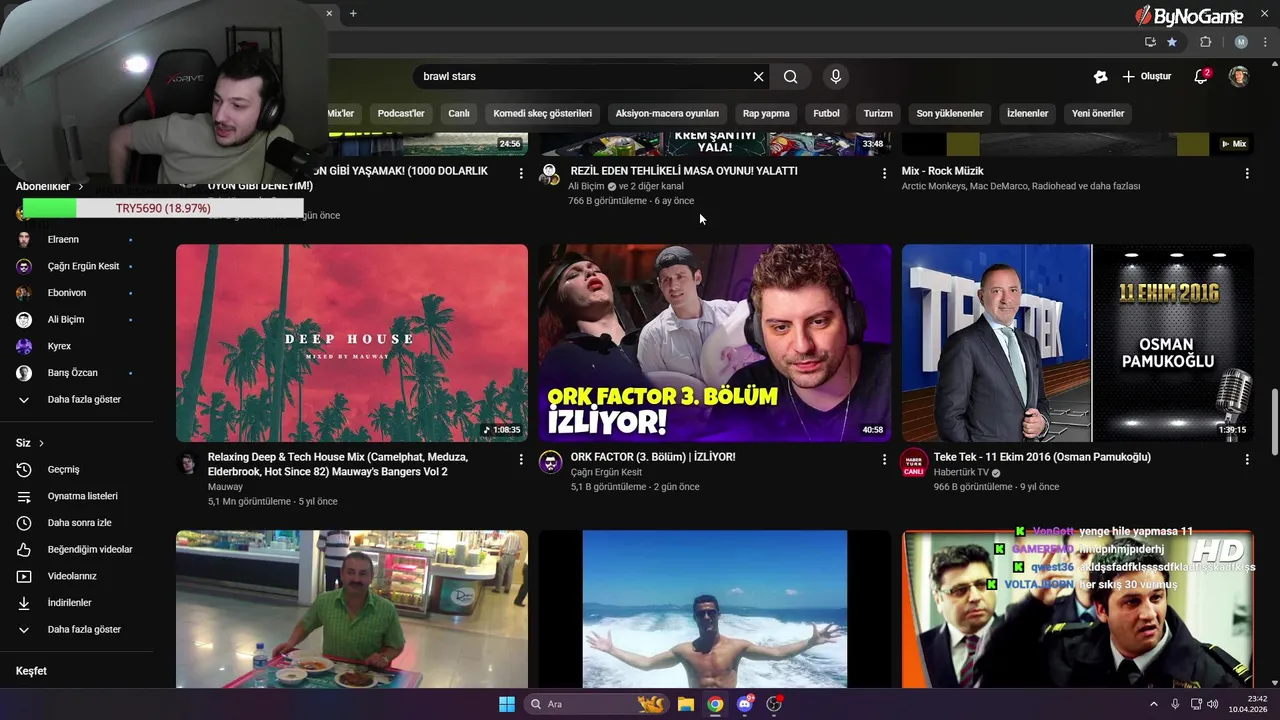
Task: Click the install app icon in address bar
Action: (x=1150, y=42)
